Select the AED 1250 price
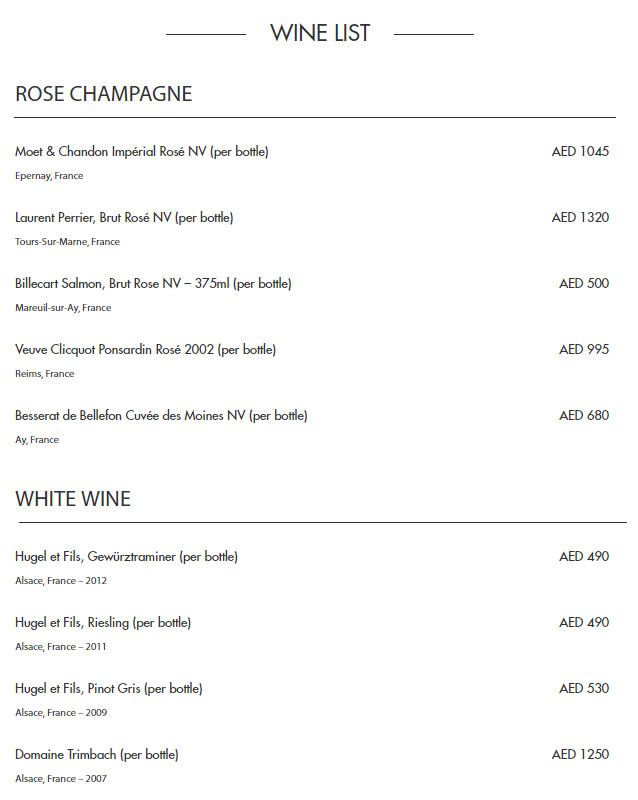 pos(580,755)
